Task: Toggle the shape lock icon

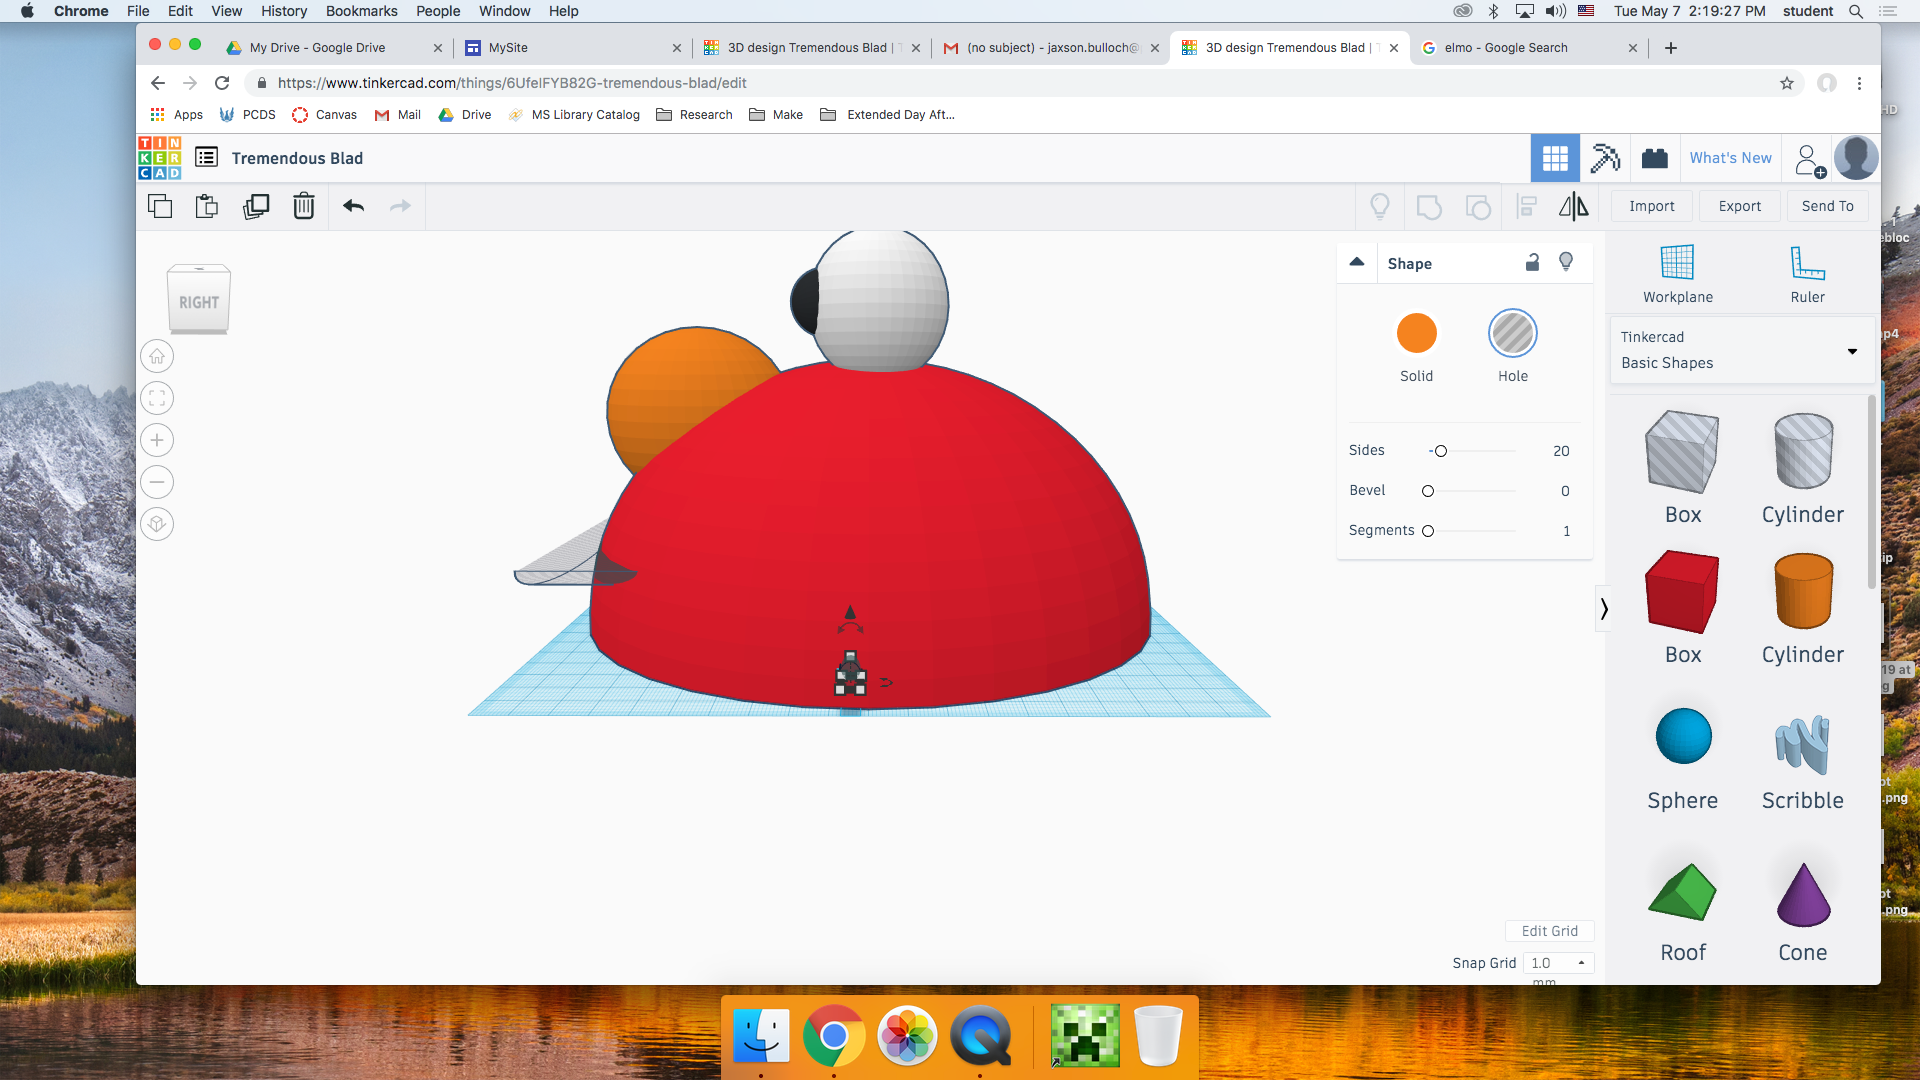Action: pos(1533,262)
